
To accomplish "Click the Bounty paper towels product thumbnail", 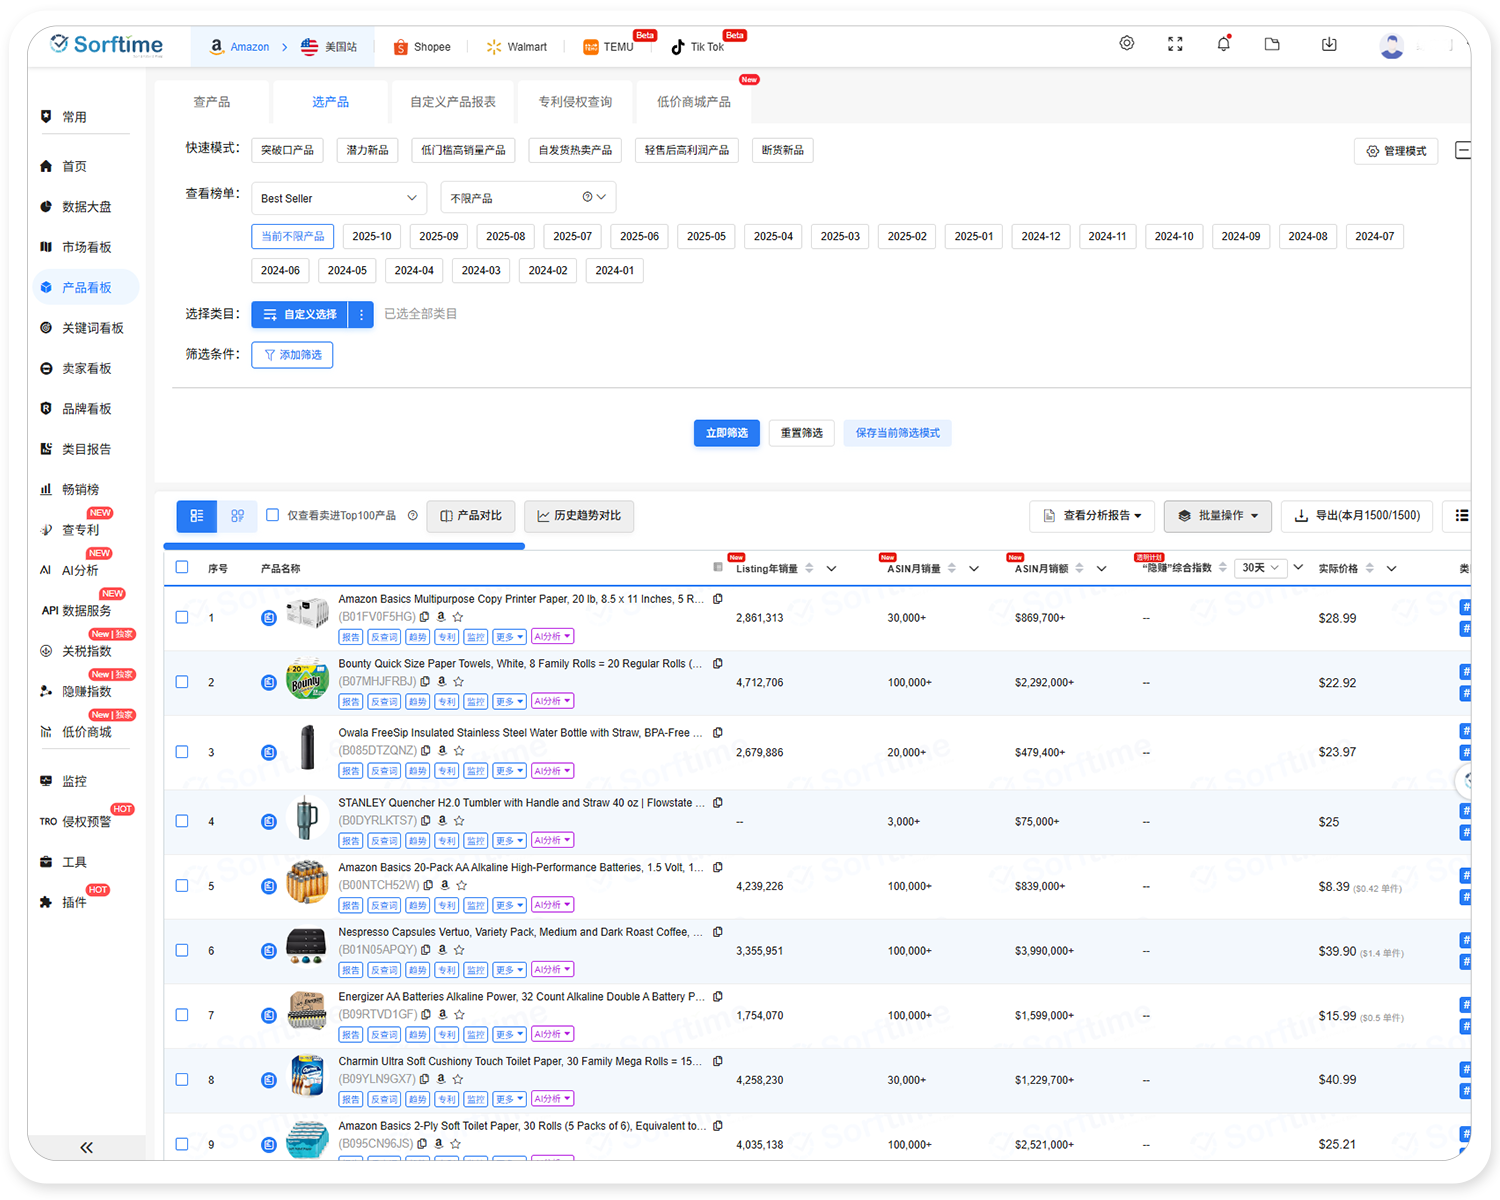I will point(307,682).
